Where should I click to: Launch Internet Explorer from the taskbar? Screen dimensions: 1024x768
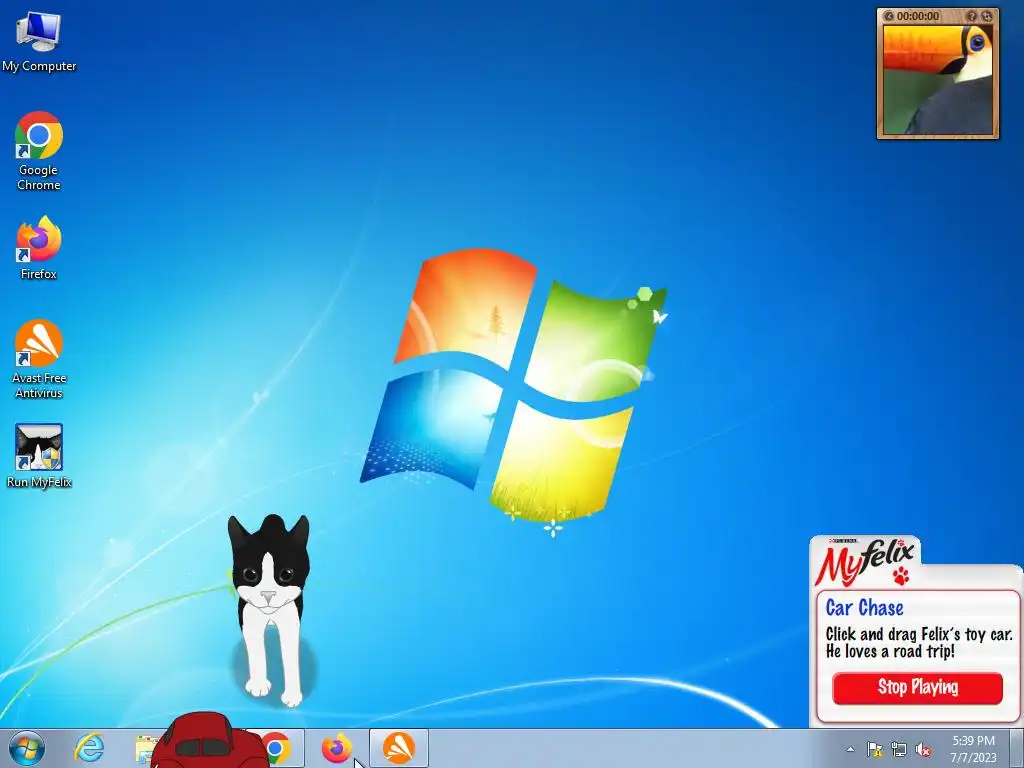coord(89,748)
